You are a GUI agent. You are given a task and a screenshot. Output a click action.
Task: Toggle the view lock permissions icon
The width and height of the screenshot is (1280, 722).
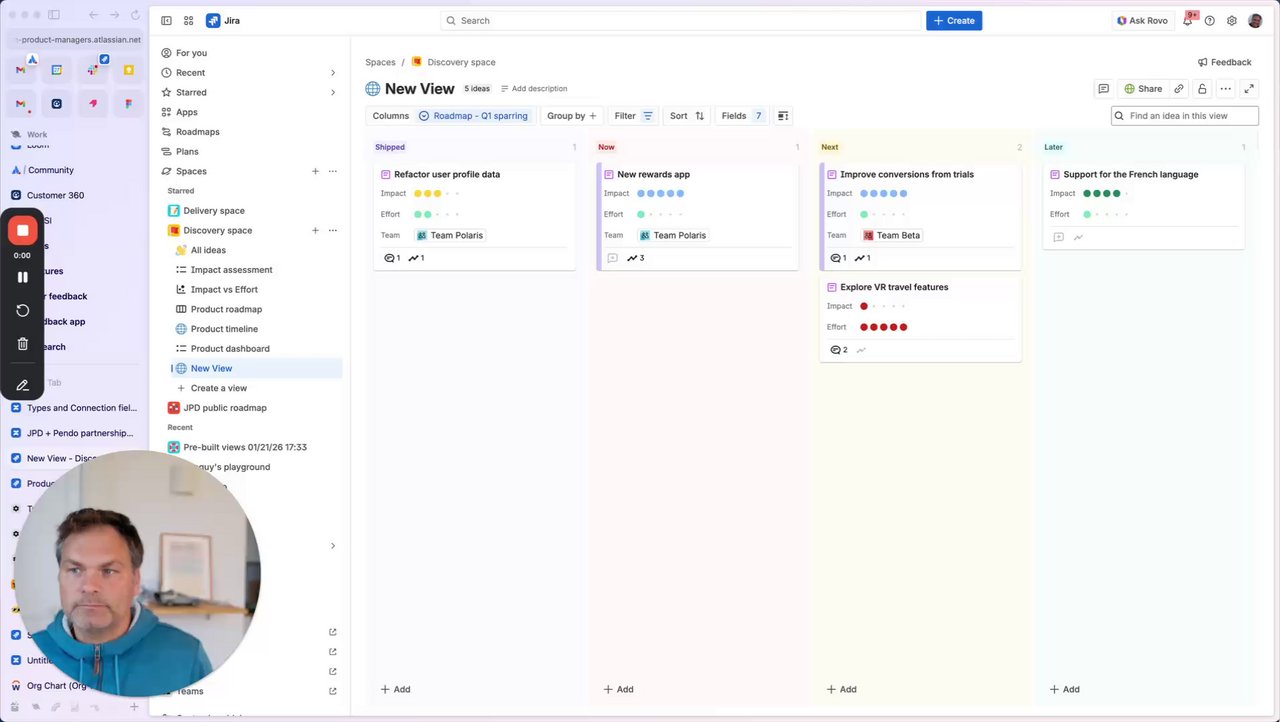click(x=1202, y=89)
